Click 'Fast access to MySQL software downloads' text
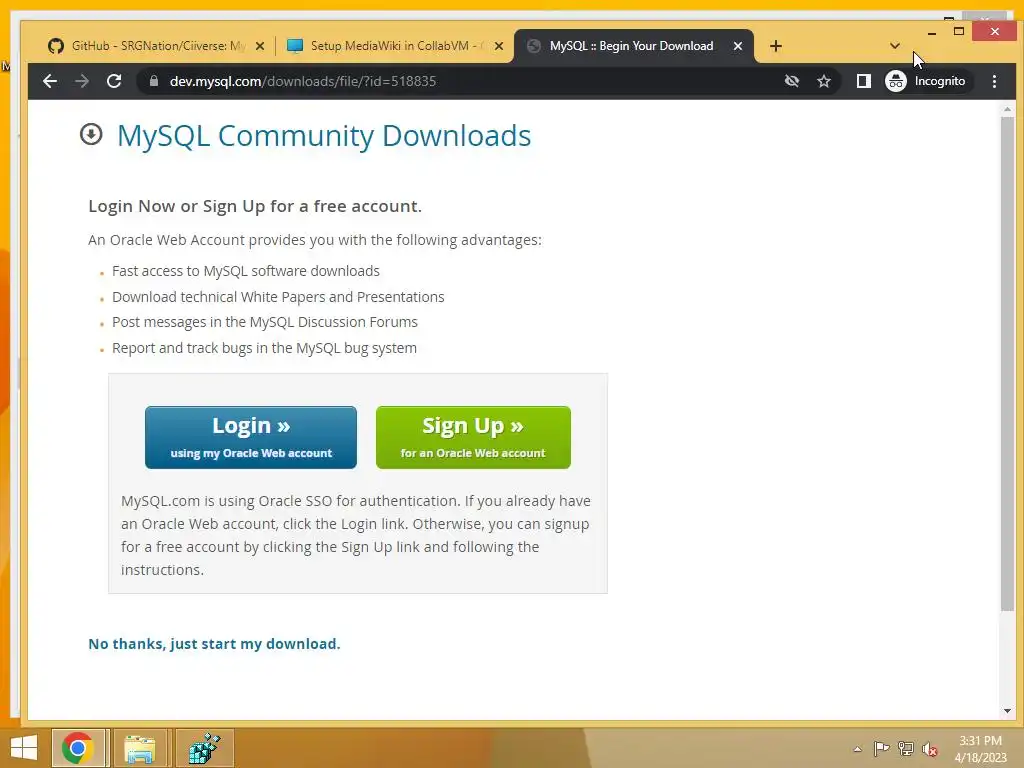The height and width of the screenshot is (768, 1024). 246,271
